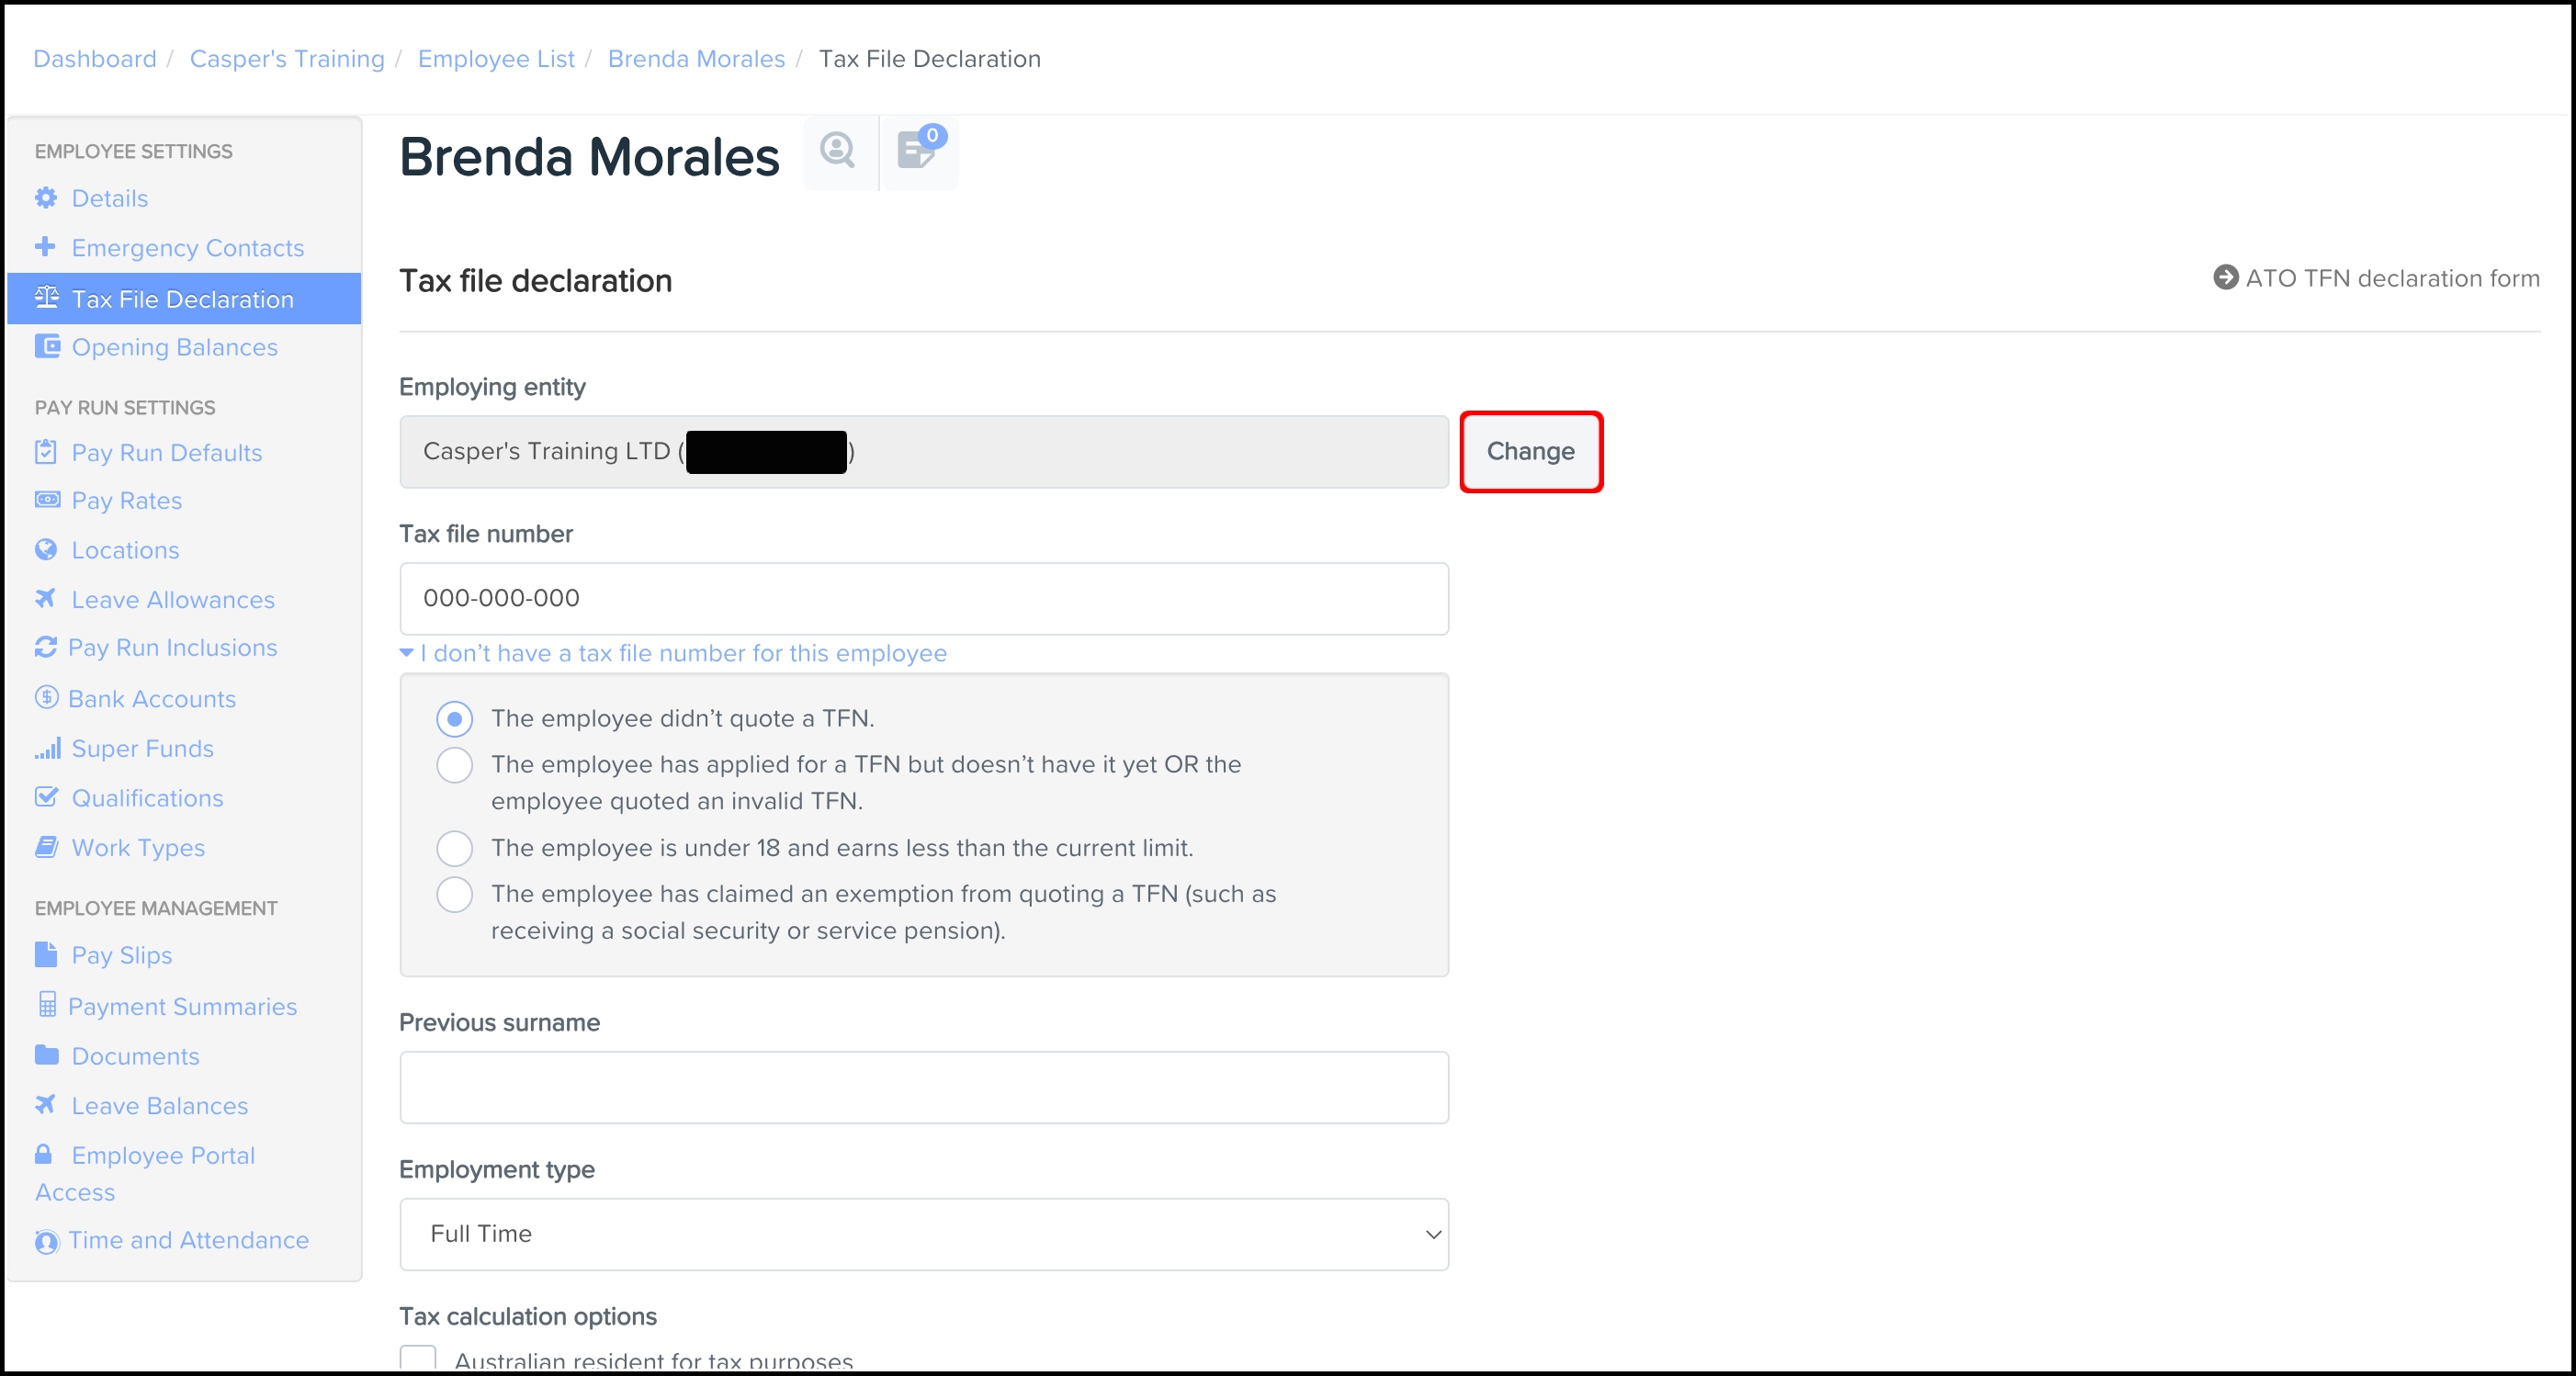
Task: Click the airplane icon beside Leave Allowances
Action: point(45,598)
